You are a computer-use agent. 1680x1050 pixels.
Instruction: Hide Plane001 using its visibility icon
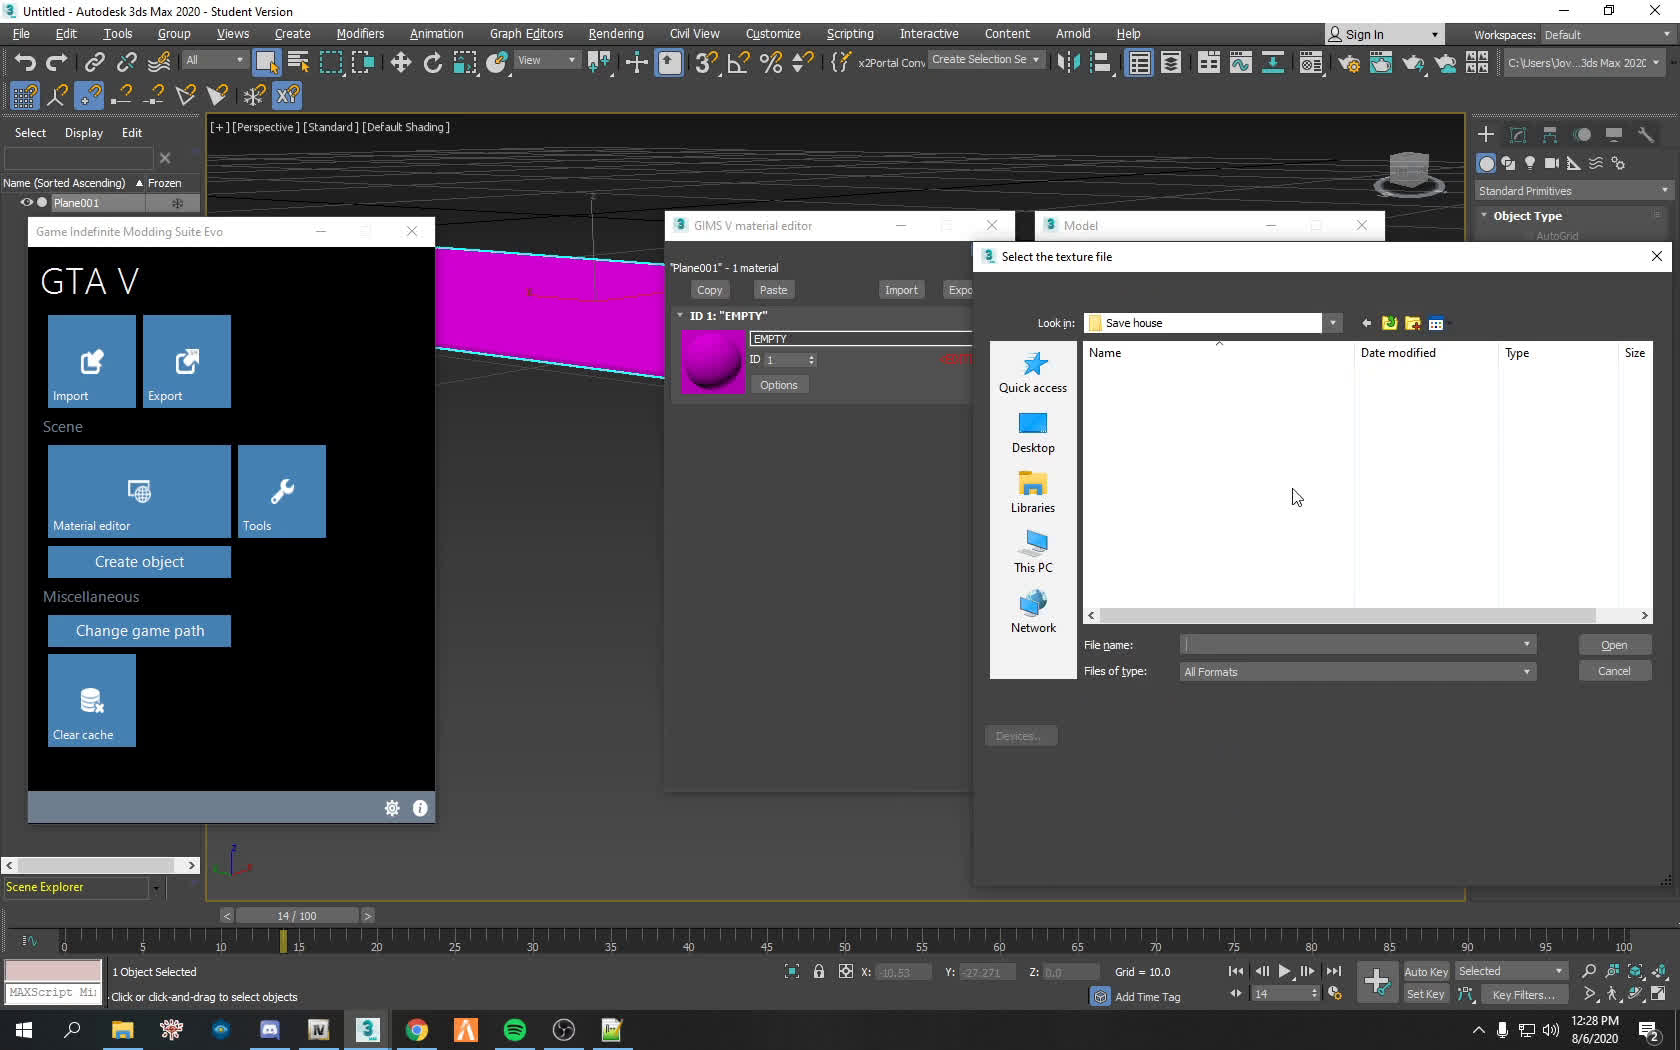coord(26,203)
